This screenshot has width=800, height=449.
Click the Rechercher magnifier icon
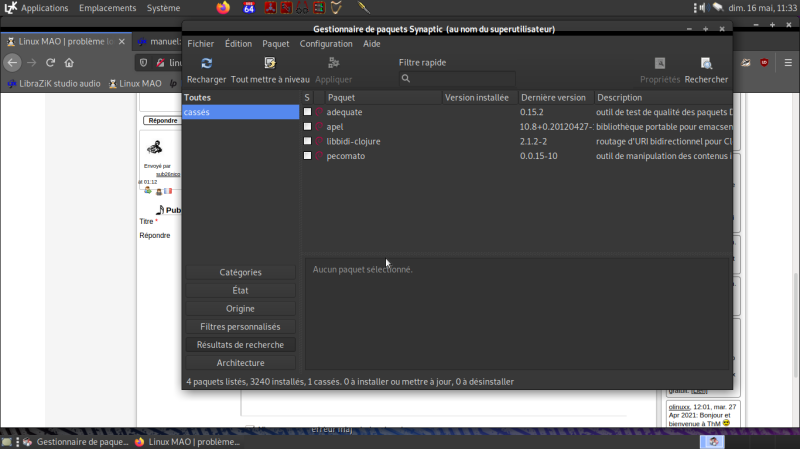pos(706,63)
